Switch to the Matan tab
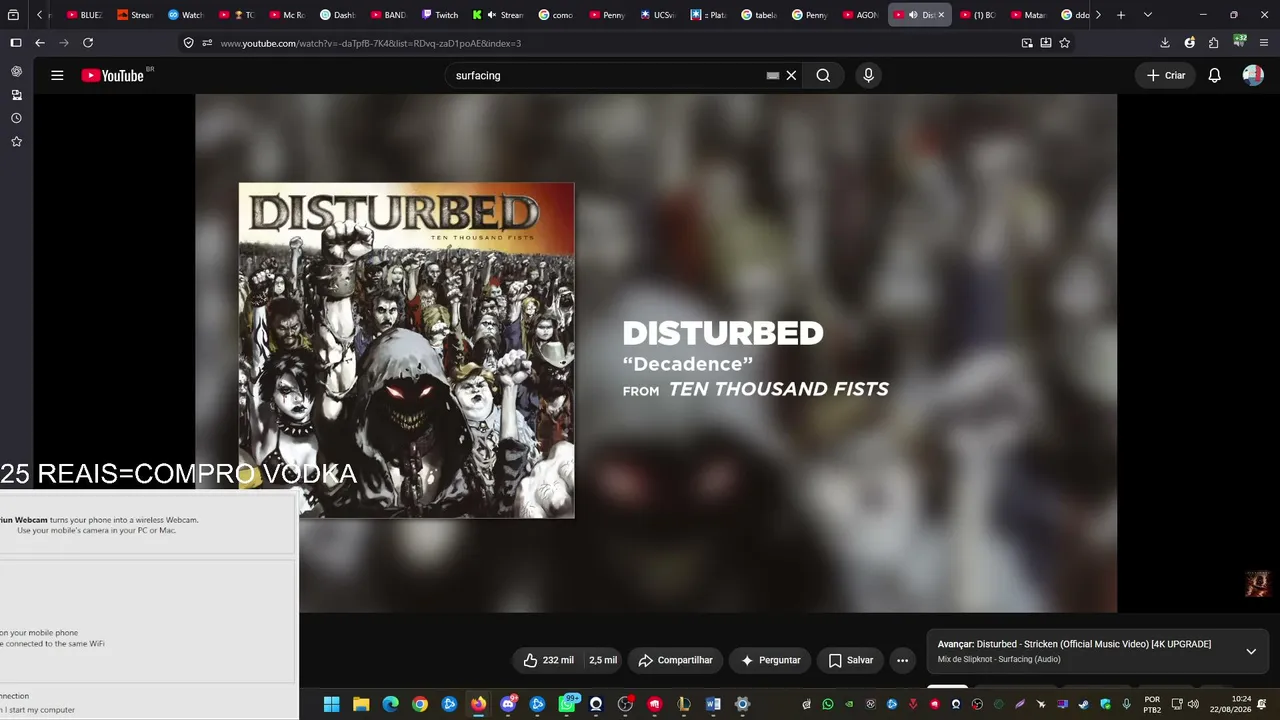Viewport: 1280px width, 720px height. [1028, 15]
